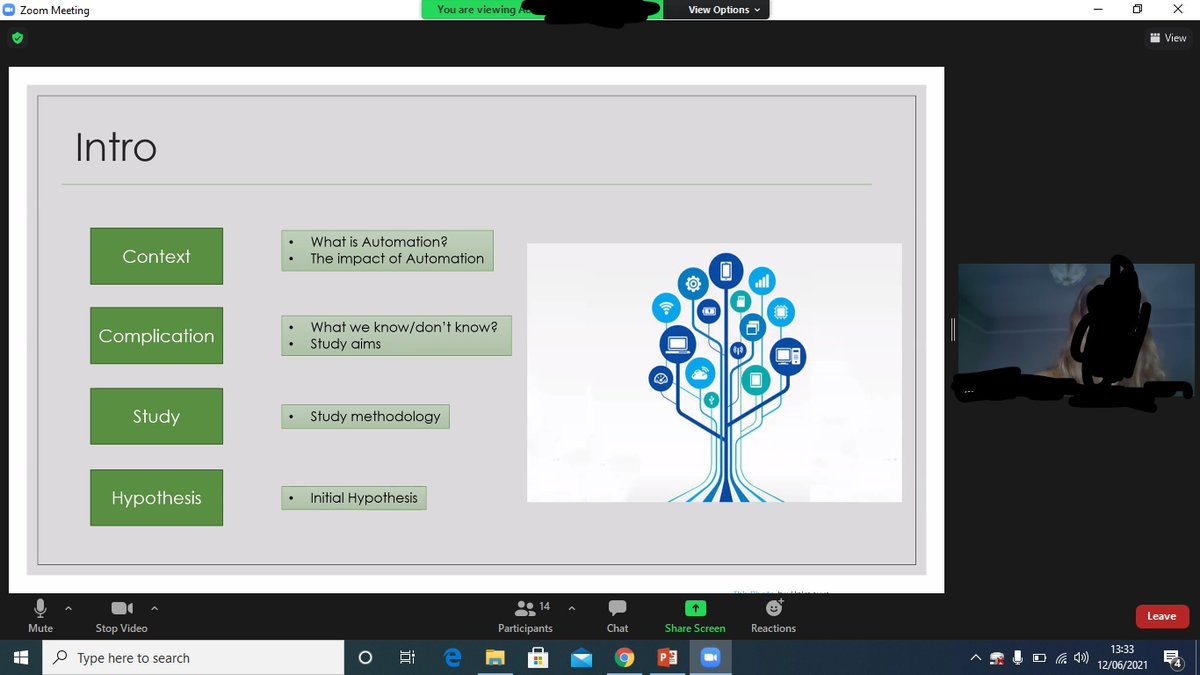Screen dimensions: 1200x675
Task: Click the 'Zoom Meeting' window title
Action: [54, 10]
